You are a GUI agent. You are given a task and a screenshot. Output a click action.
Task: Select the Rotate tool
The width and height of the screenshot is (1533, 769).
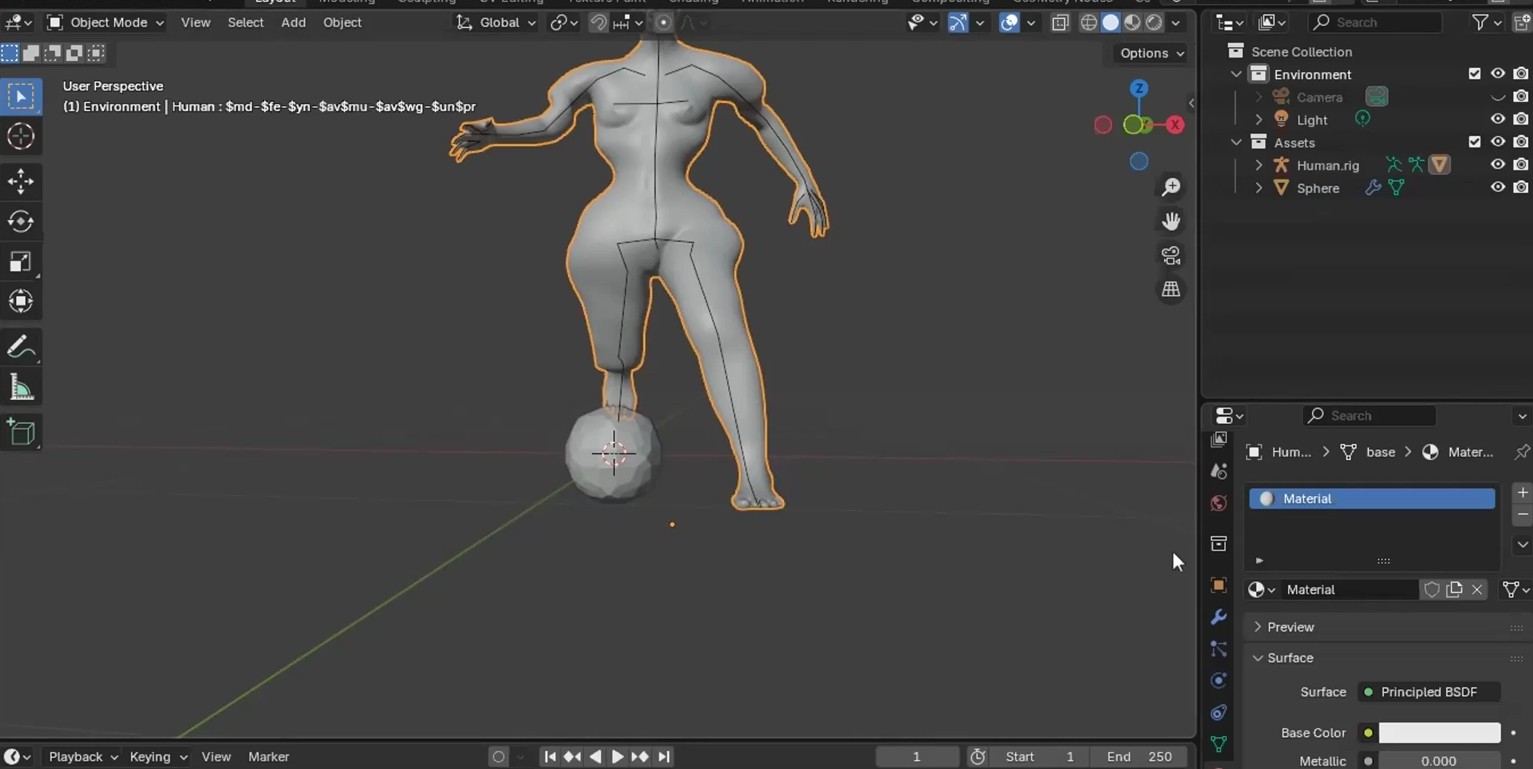pos(21,221)
